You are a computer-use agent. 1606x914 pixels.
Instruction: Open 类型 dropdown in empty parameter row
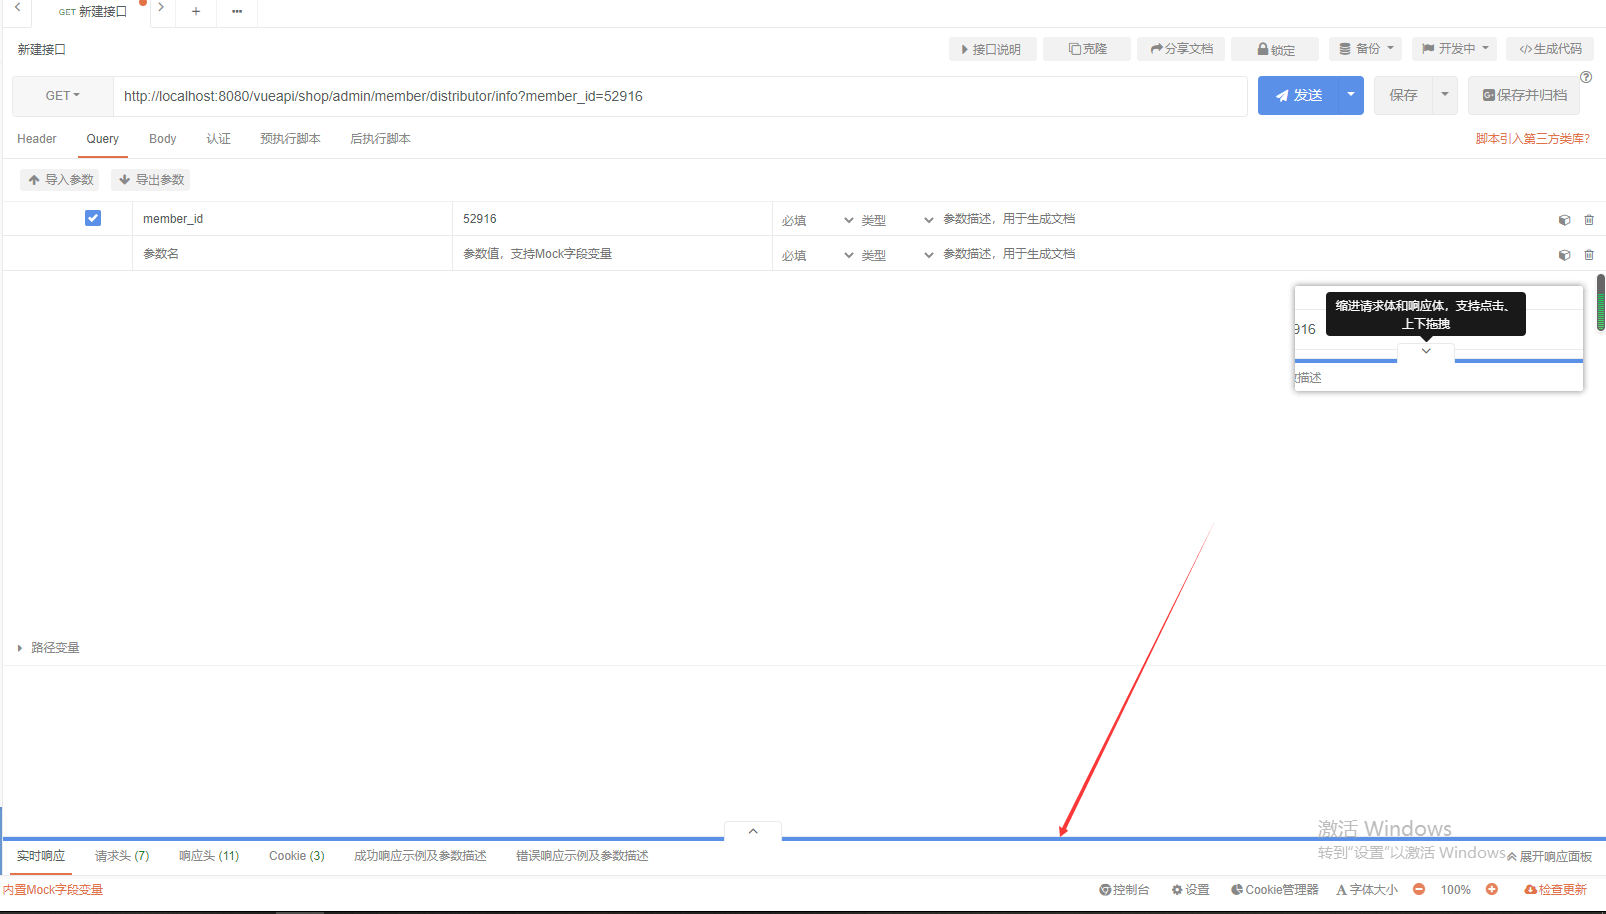pos(897,255)
